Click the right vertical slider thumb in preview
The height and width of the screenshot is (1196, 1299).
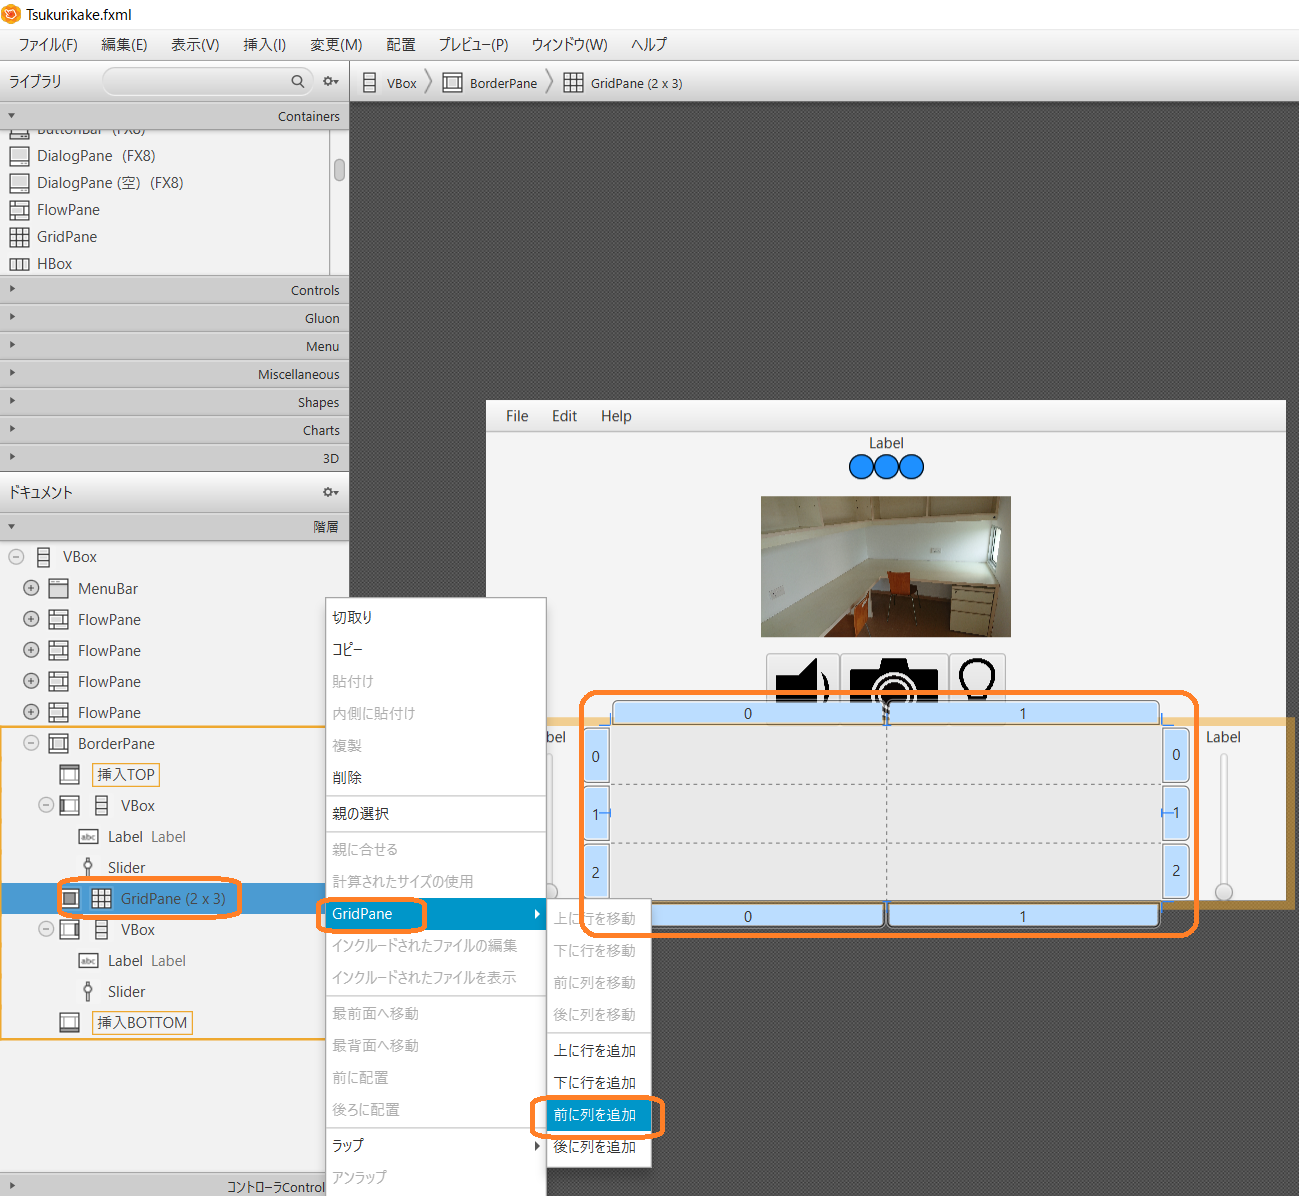point(1224,891)
